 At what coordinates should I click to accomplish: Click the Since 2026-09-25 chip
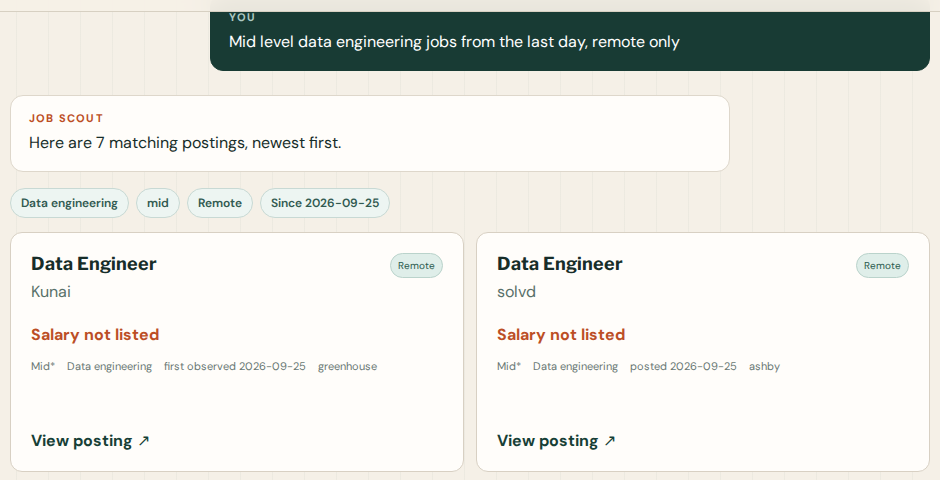click(325, 203)
